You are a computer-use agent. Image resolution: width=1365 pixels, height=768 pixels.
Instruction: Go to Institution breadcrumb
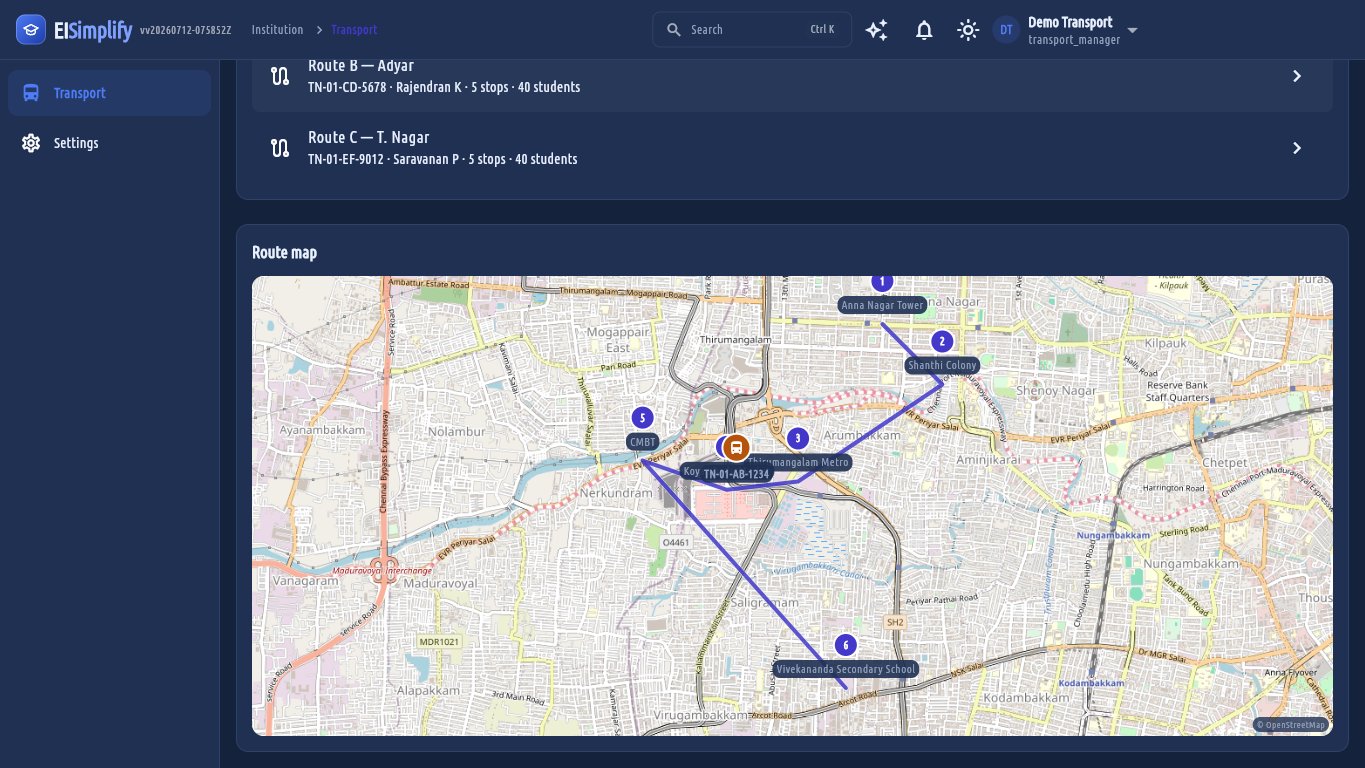click(x=277, y=30)
